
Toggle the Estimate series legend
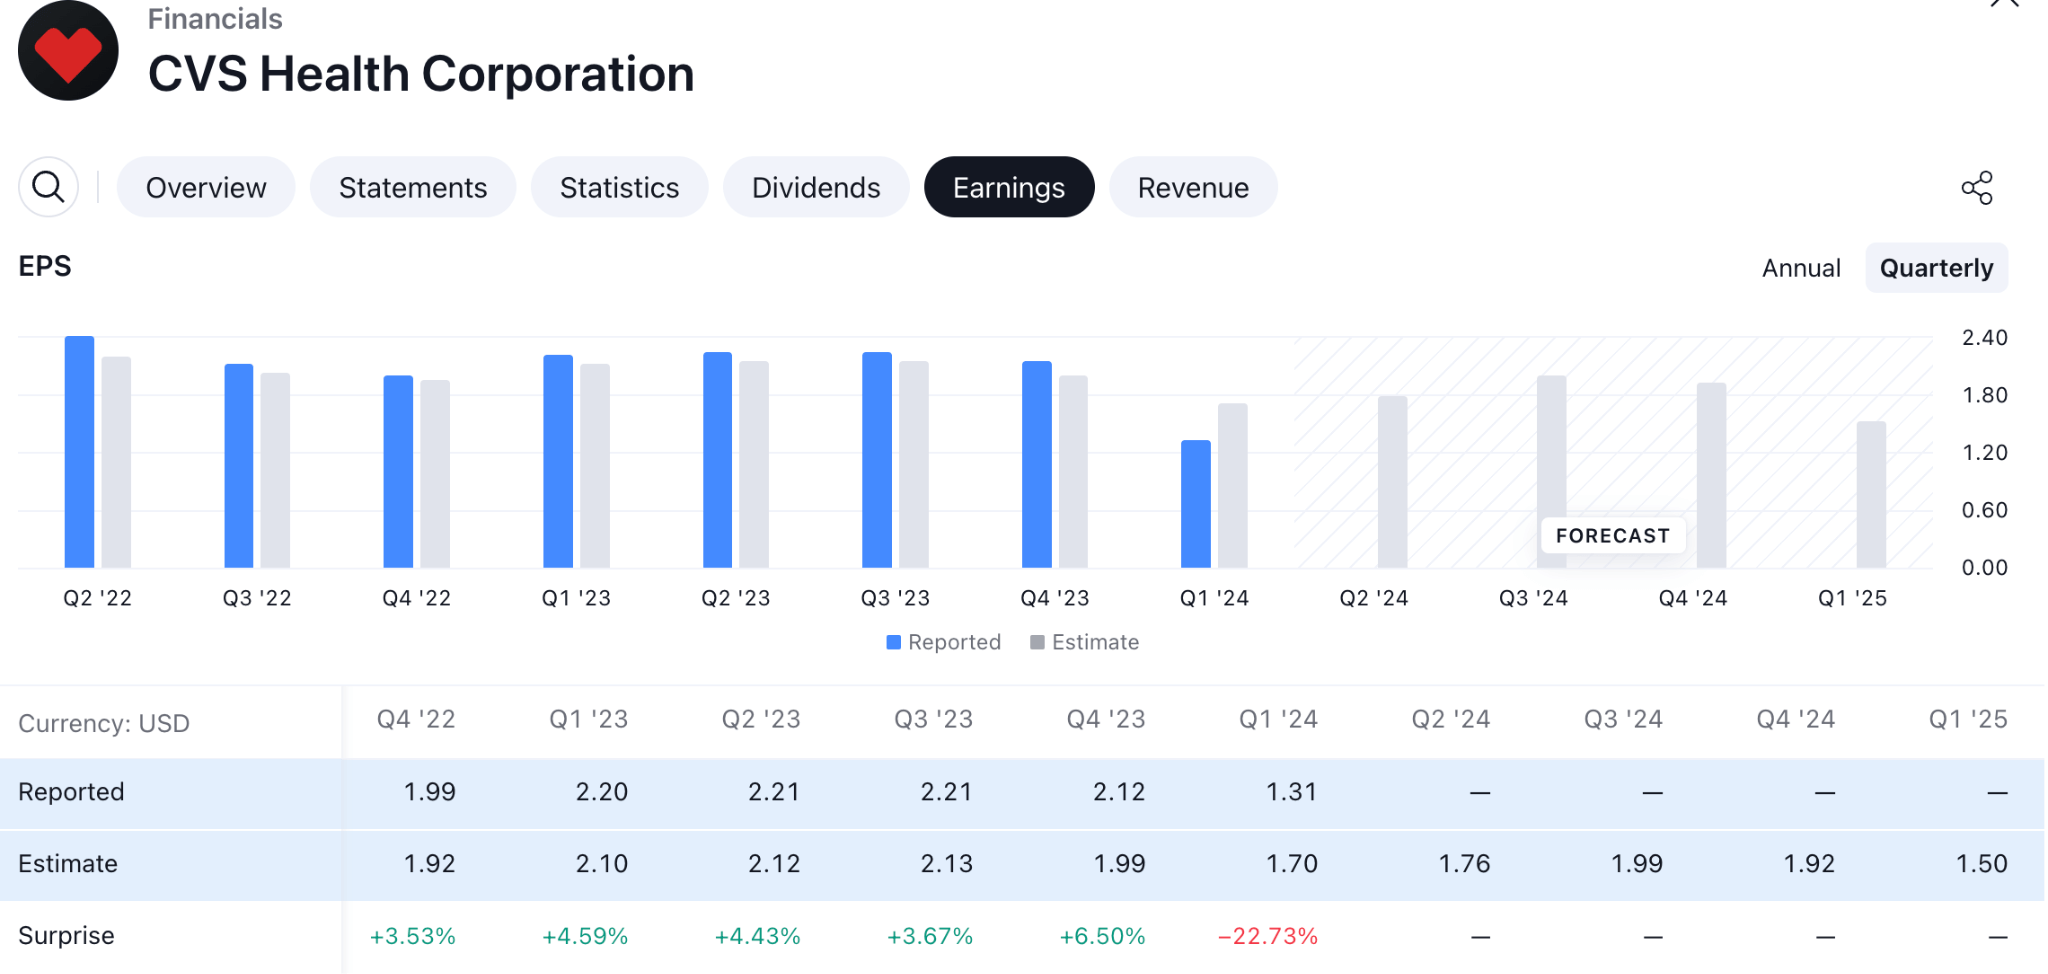tap(1085, 642)
